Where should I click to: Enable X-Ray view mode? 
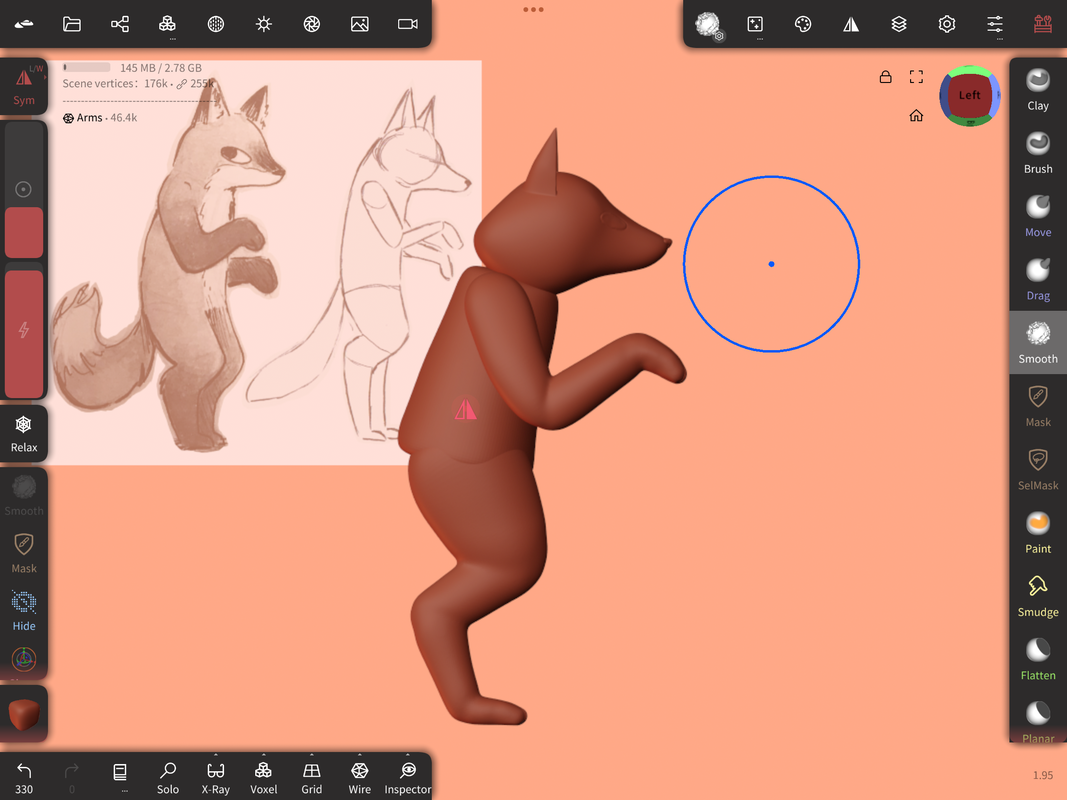pyautogui.click(x=216, y=777)
